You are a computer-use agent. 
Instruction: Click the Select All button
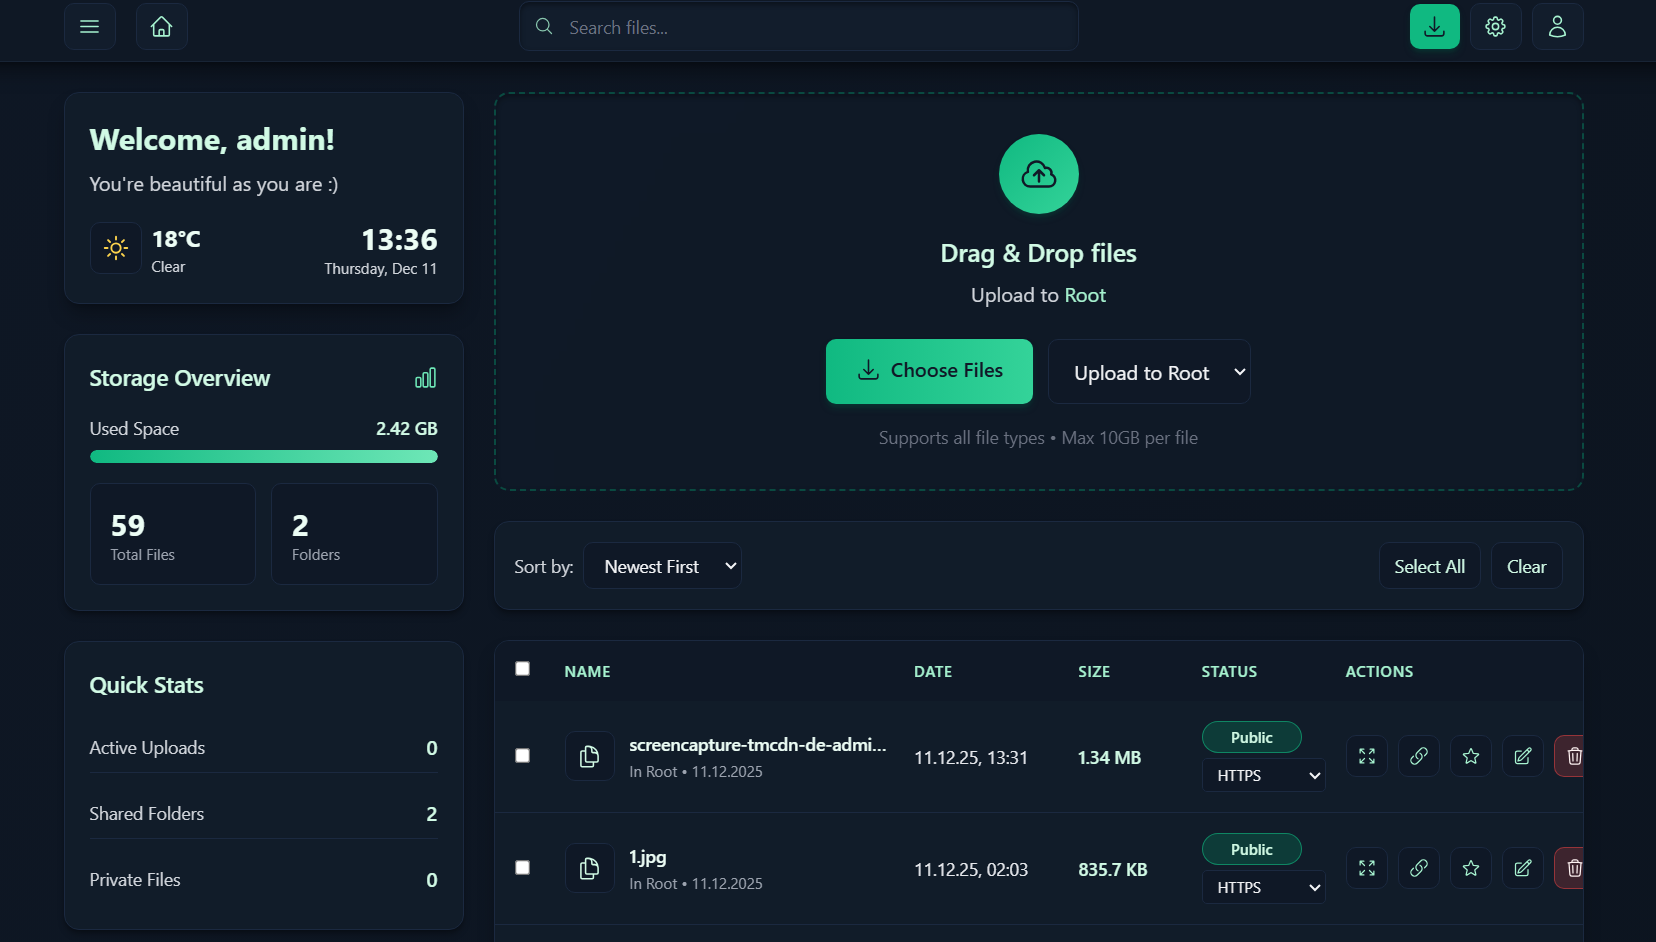click(1429, 566)
